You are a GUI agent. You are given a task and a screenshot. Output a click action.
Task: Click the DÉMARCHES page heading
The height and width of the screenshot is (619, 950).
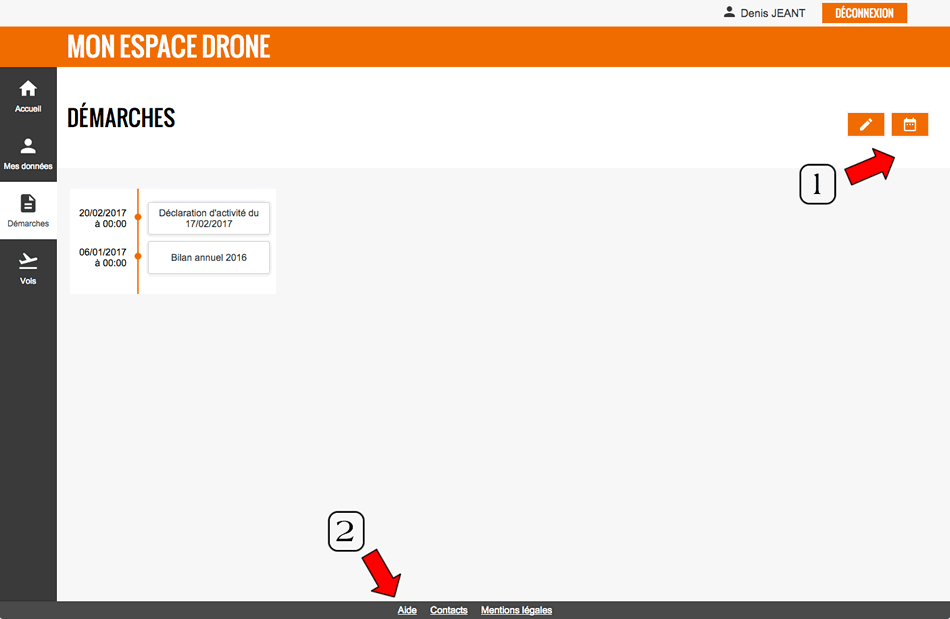(121, 118)
